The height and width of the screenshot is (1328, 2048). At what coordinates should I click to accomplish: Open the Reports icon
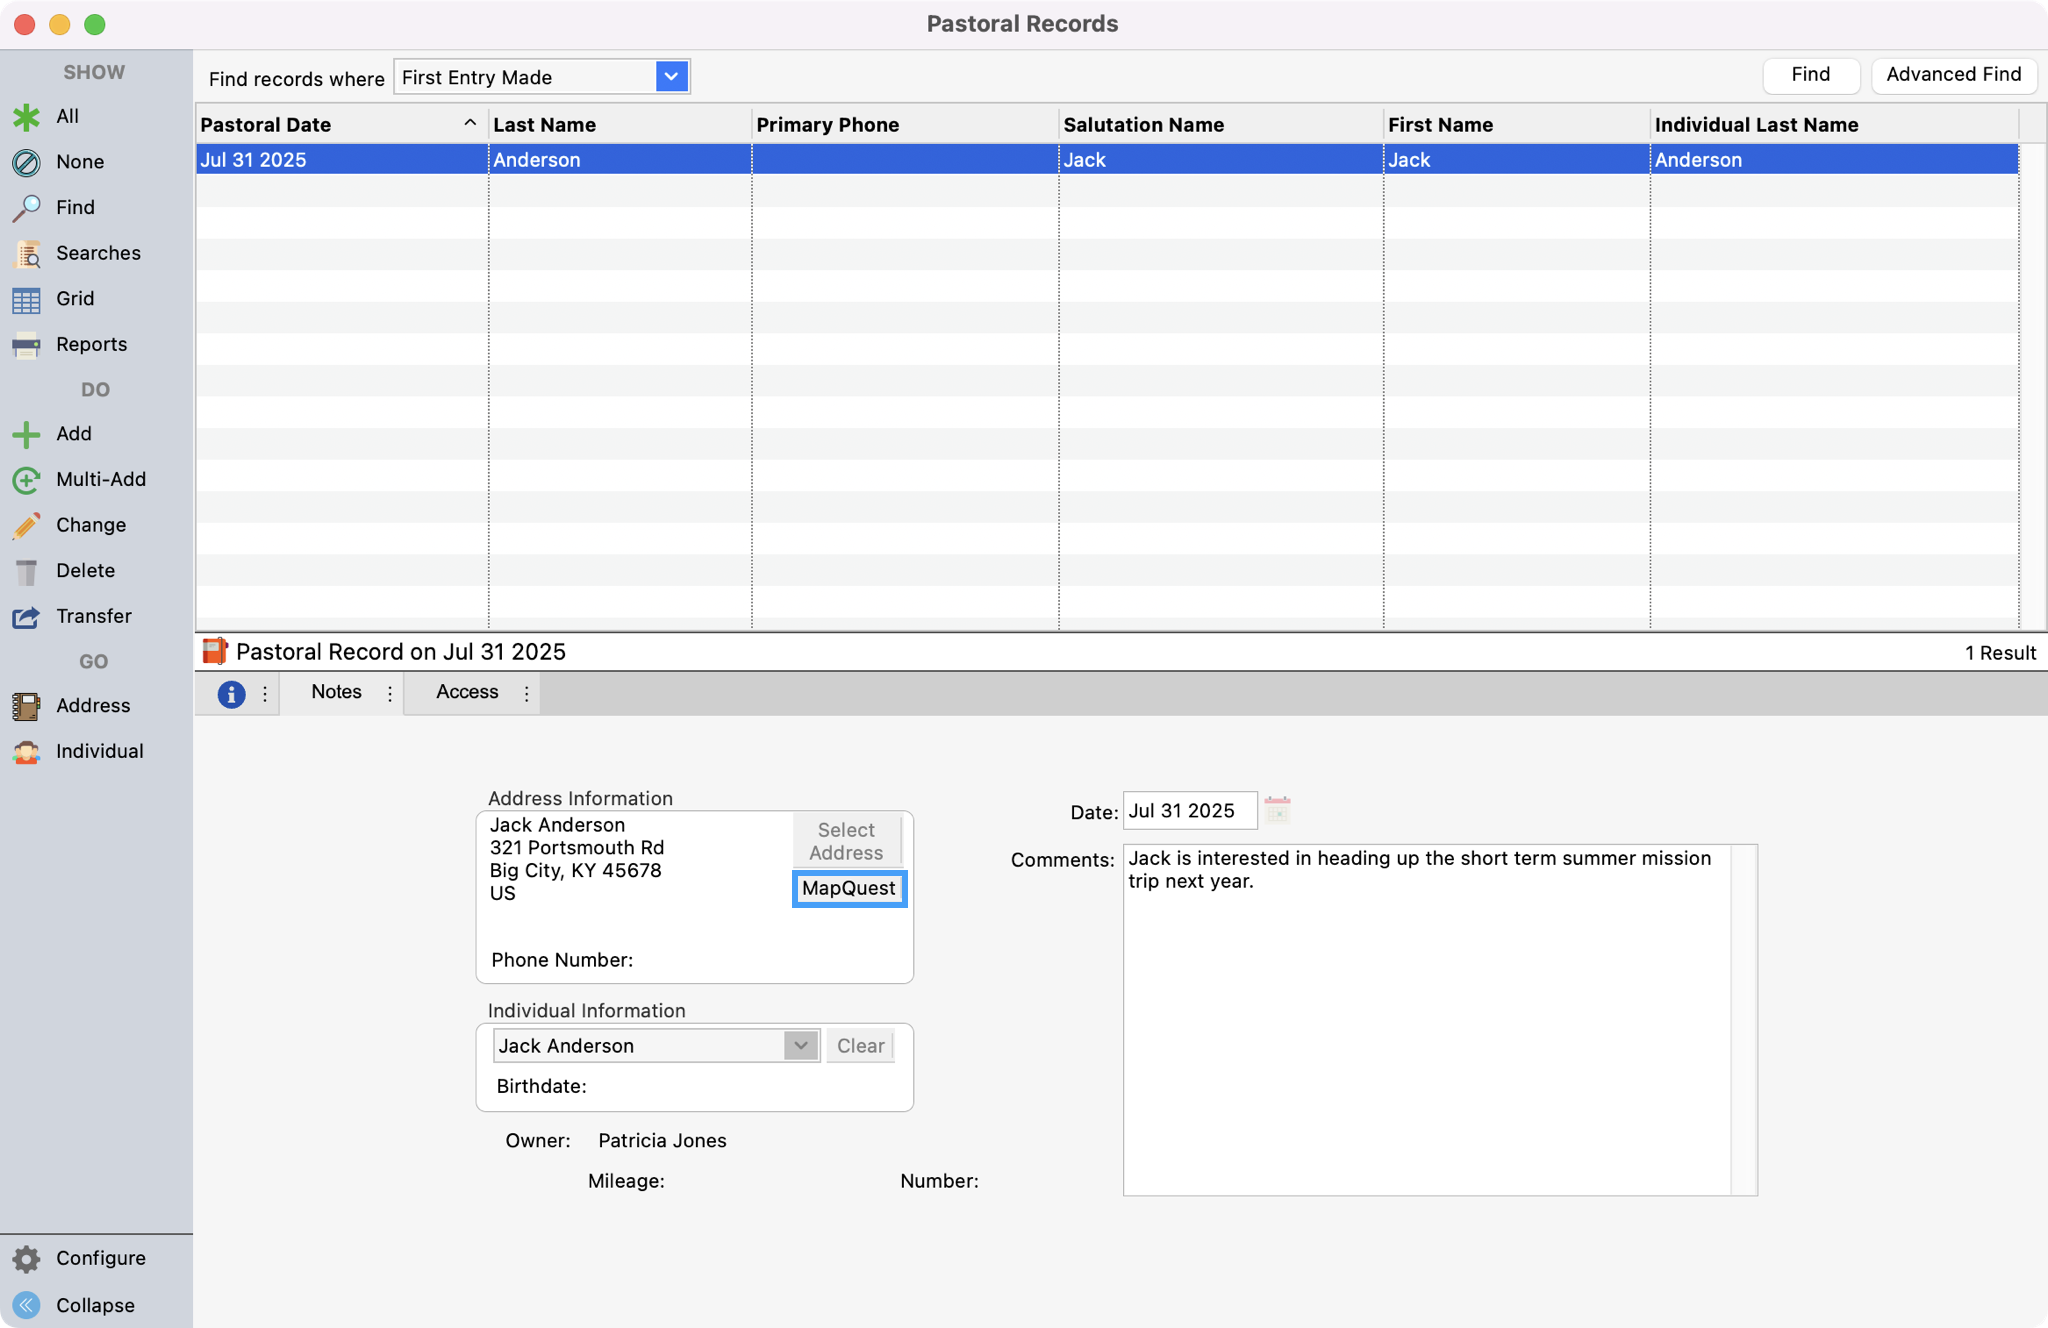pos(27,344)
